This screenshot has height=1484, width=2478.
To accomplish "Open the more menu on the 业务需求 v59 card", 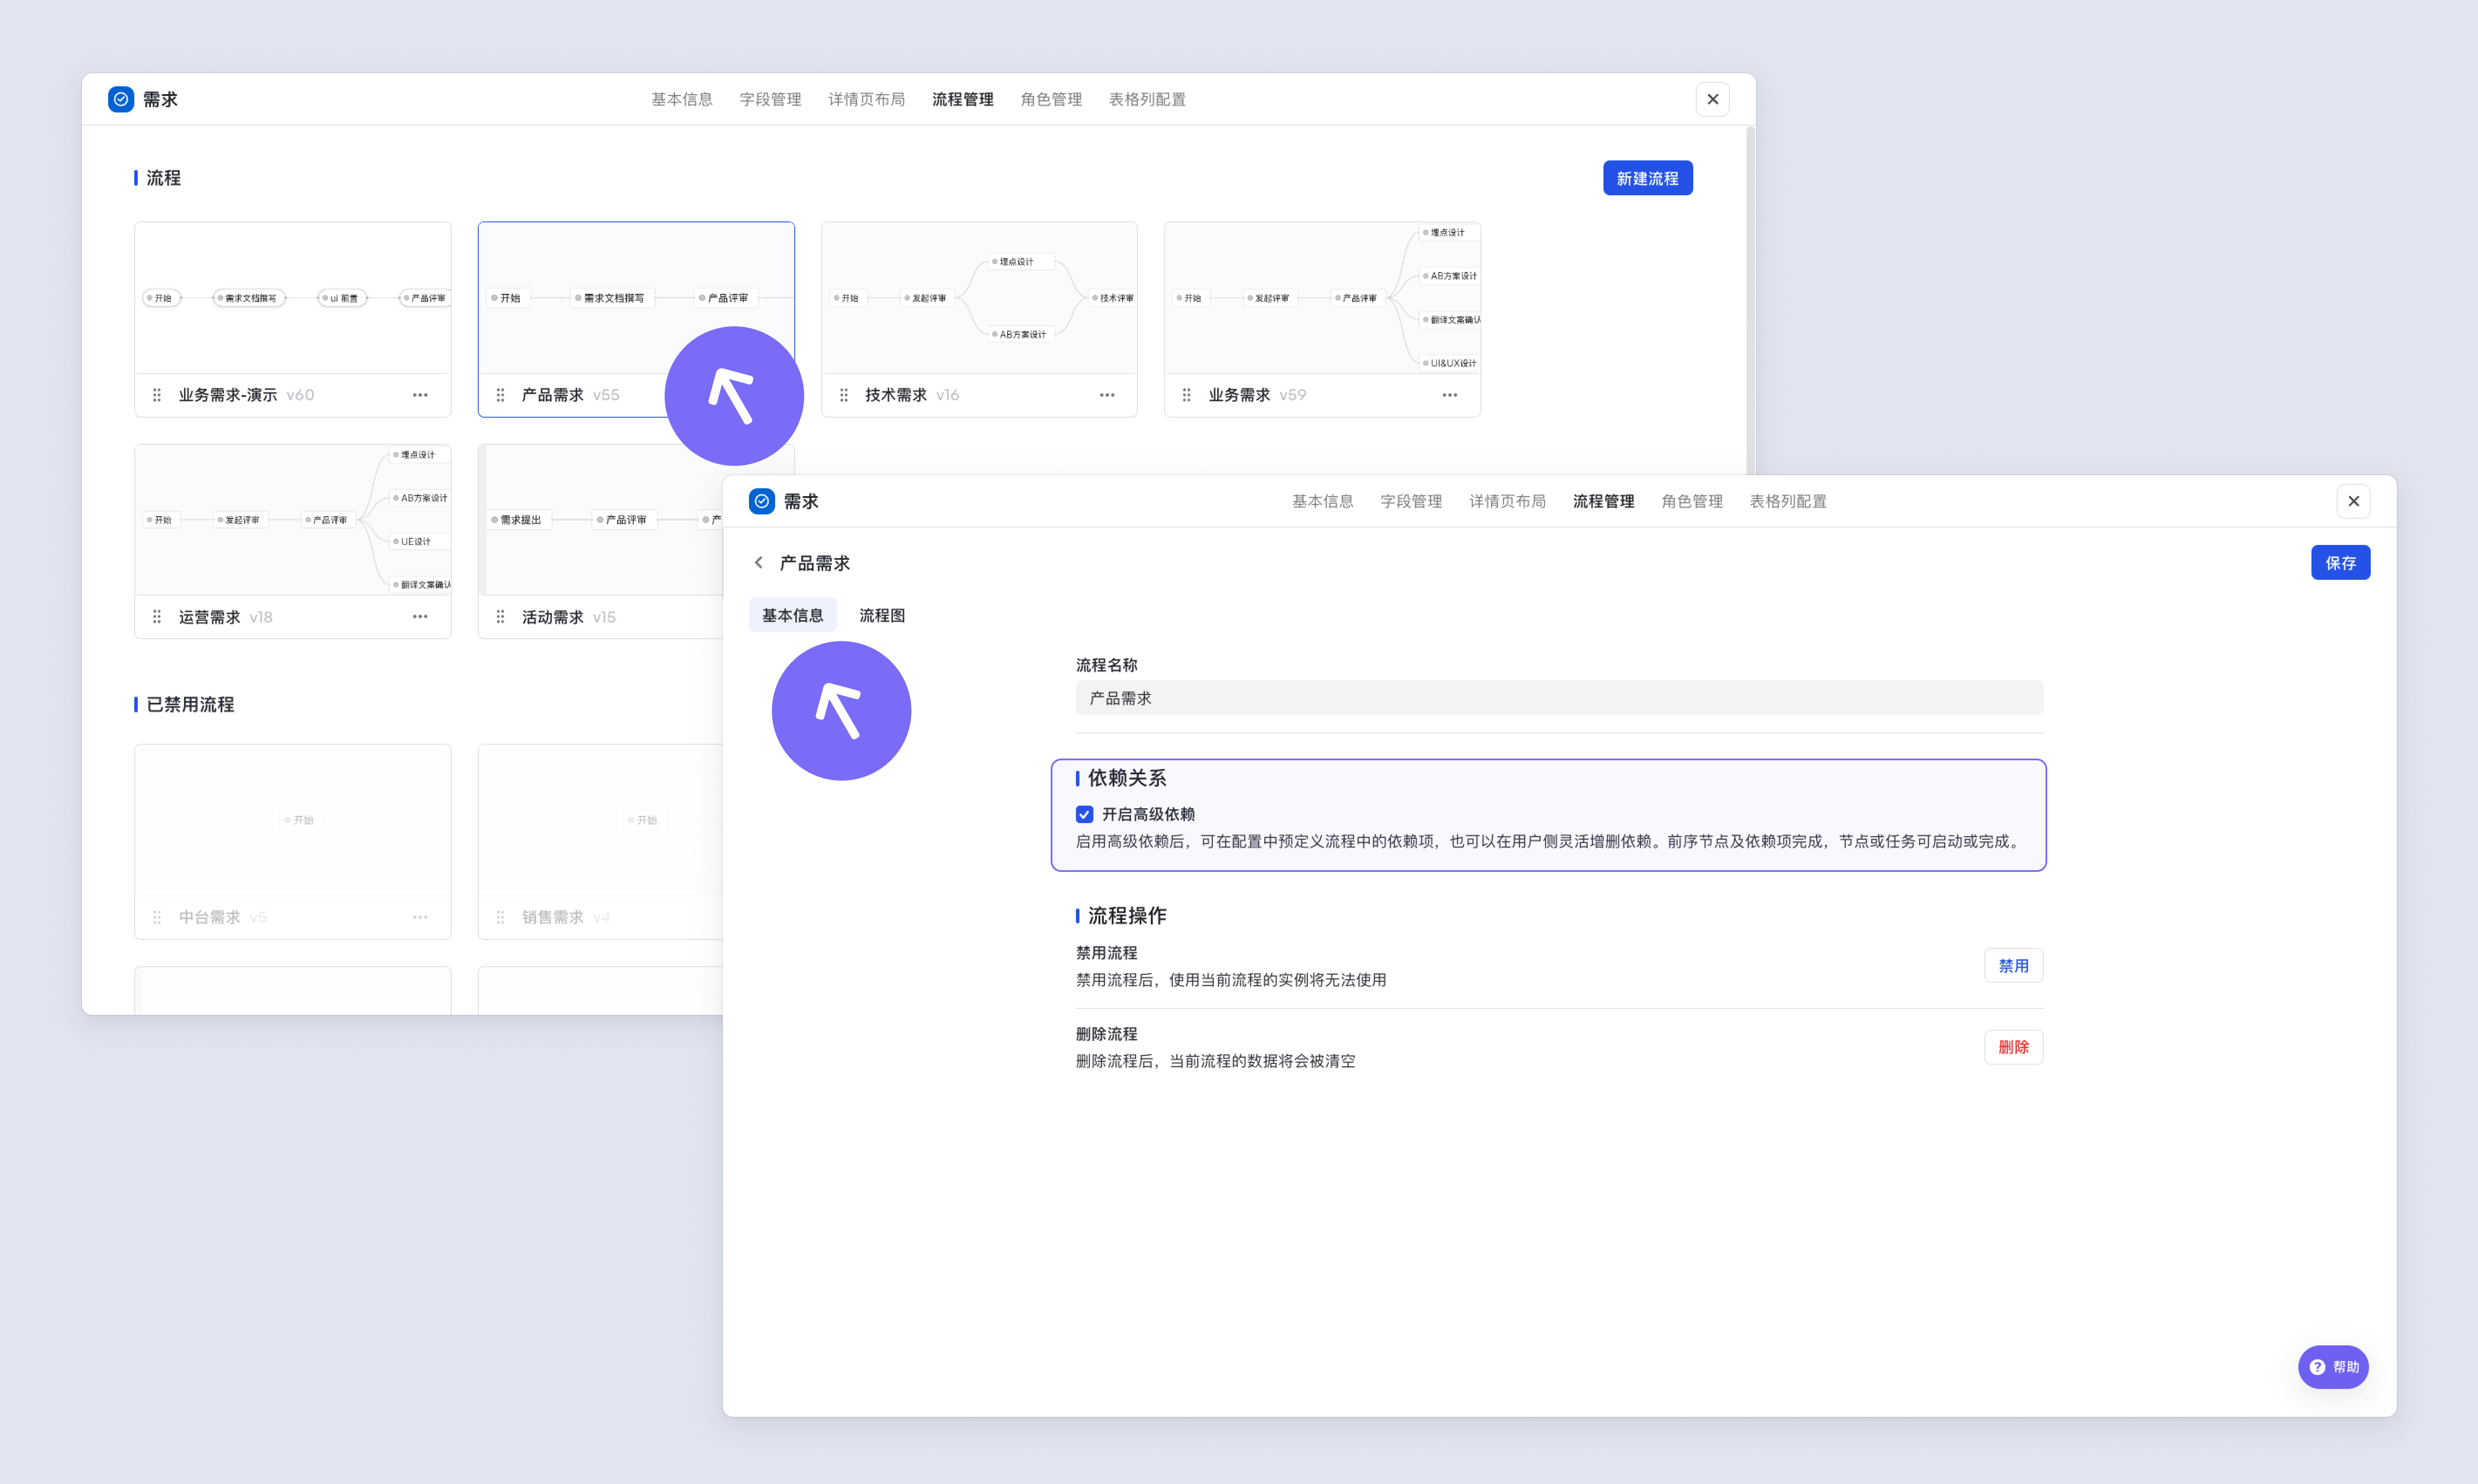I will (1450, 395).
